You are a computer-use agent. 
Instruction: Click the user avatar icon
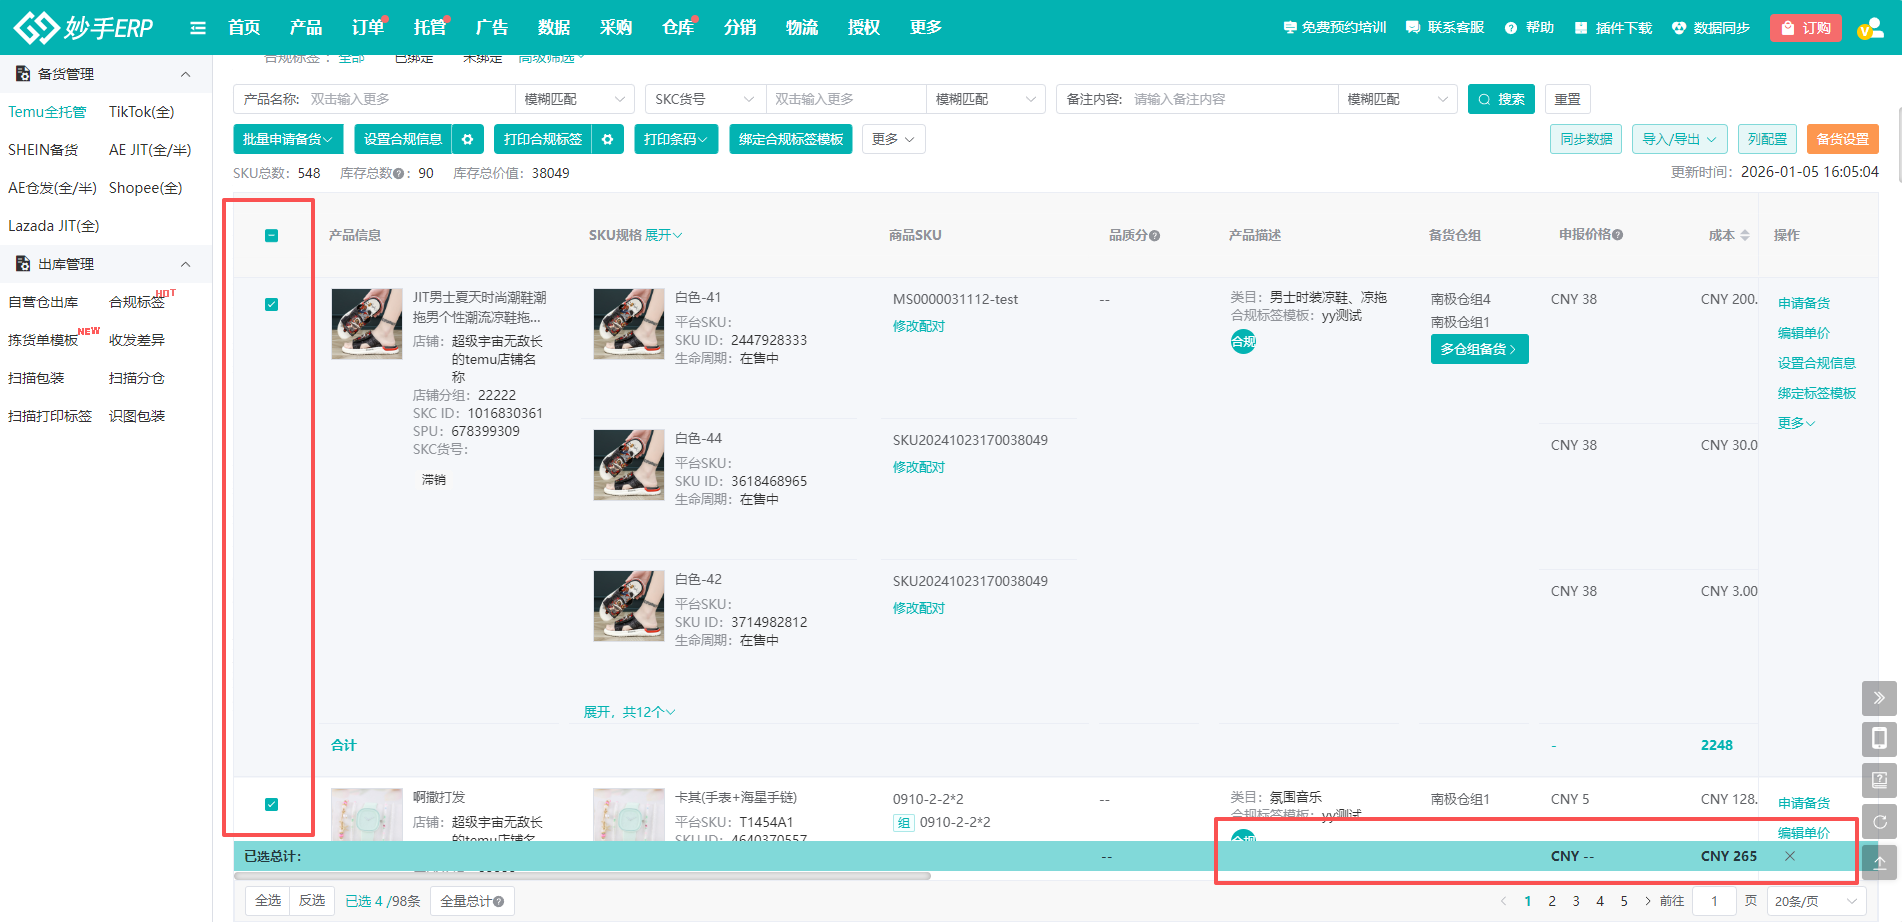1869,28
